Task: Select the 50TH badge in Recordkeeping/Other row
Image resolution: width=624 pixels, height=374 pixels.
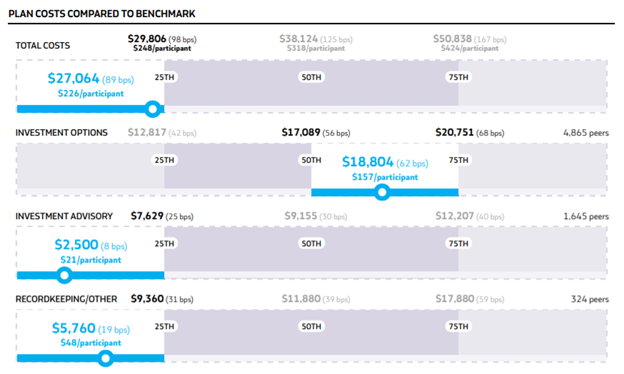Action: 311,326
